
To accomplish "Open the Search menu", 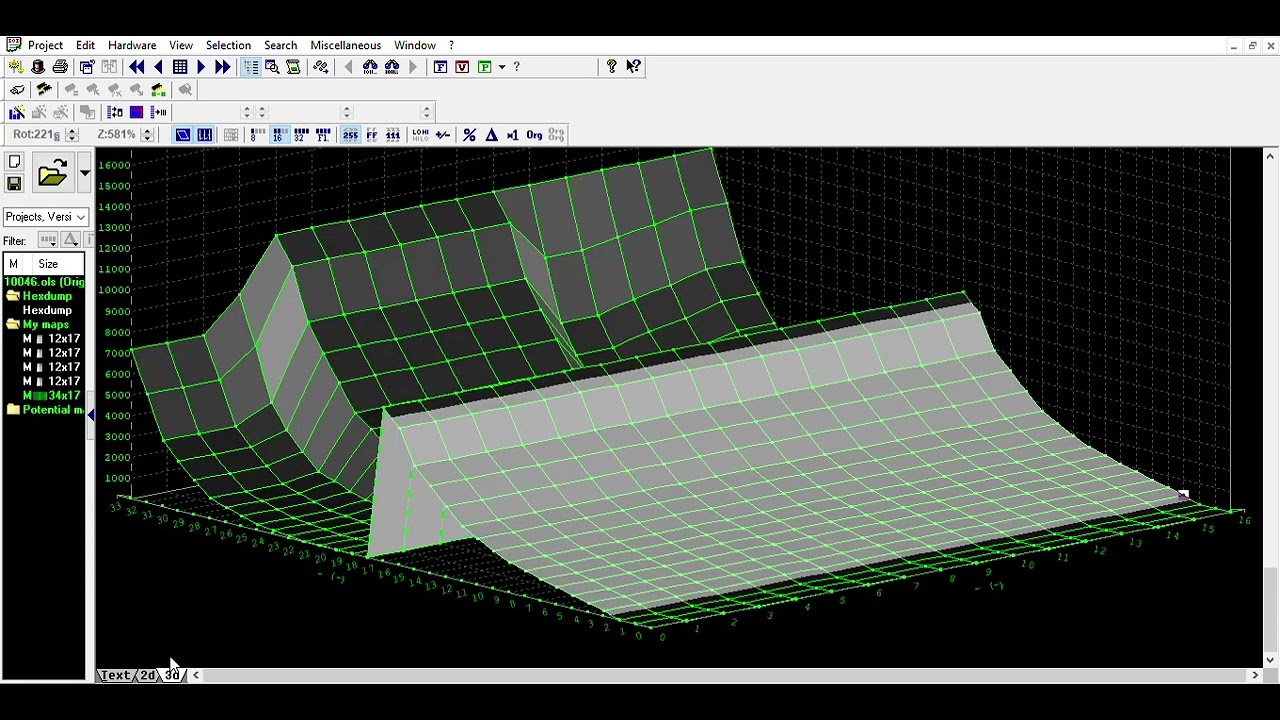I will (x=280, y=45).
